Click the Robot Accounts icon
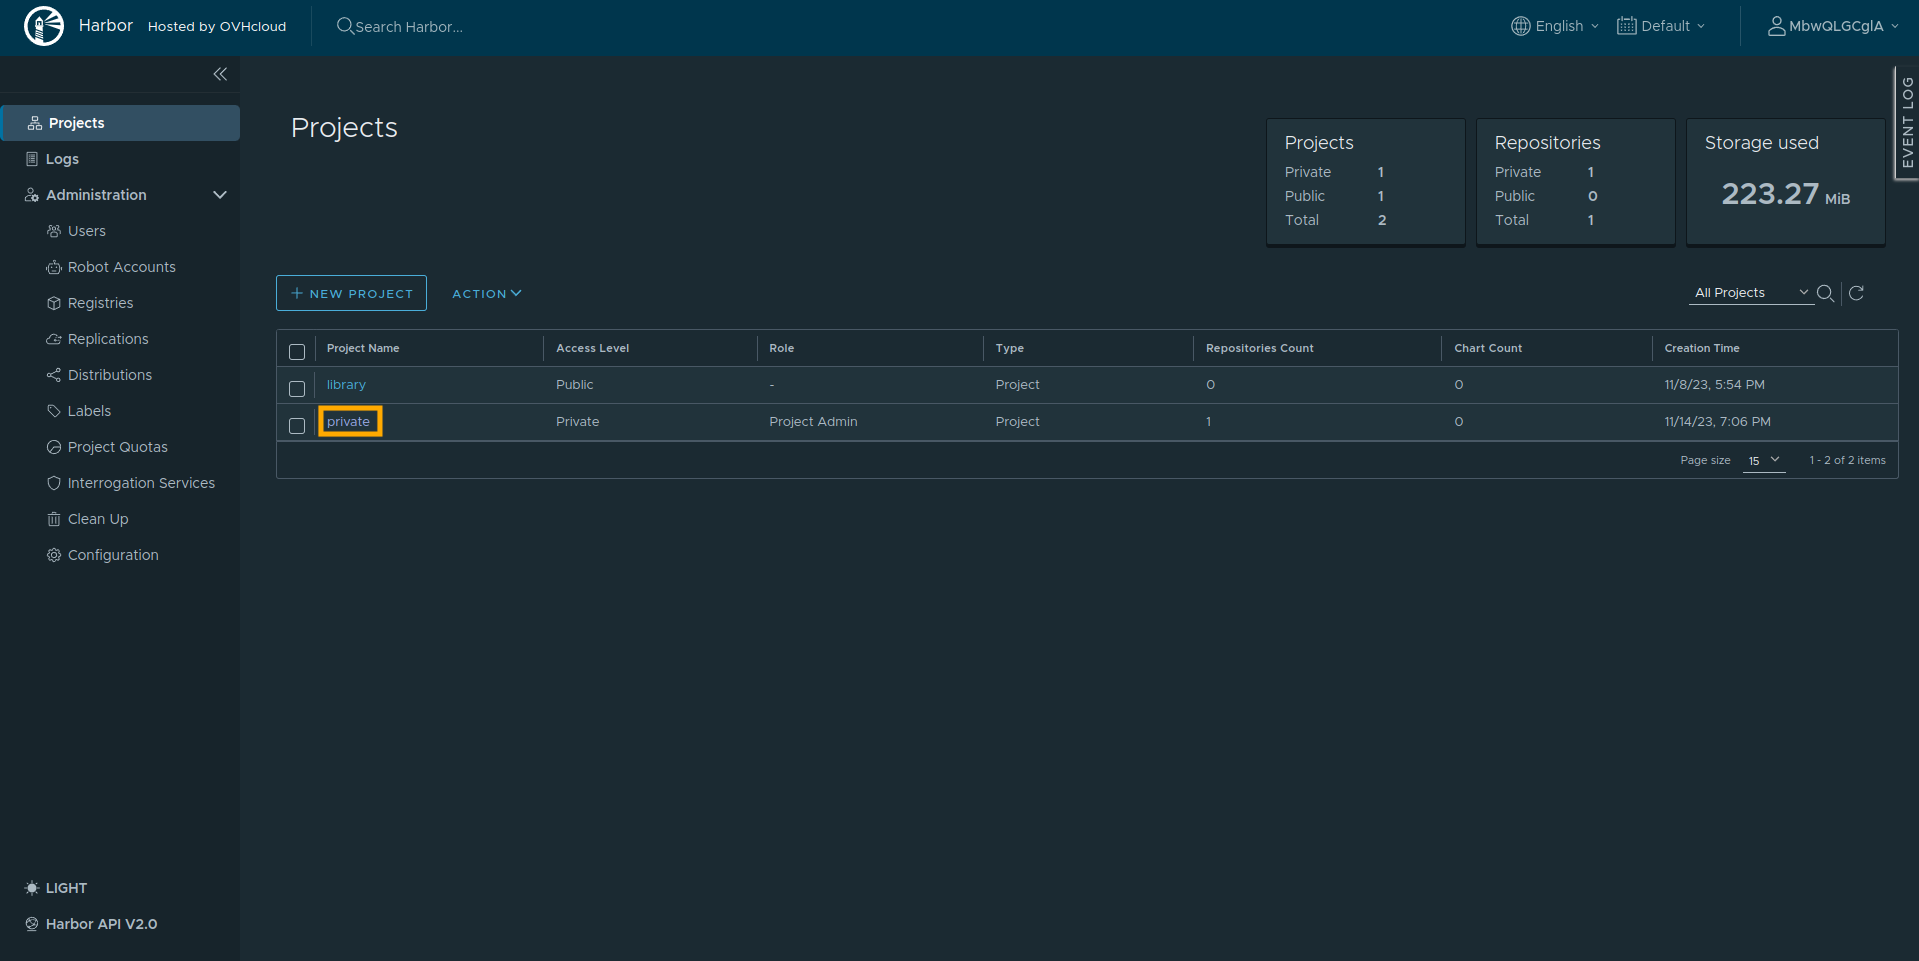The image size is (1919, 961). point(54,267)
